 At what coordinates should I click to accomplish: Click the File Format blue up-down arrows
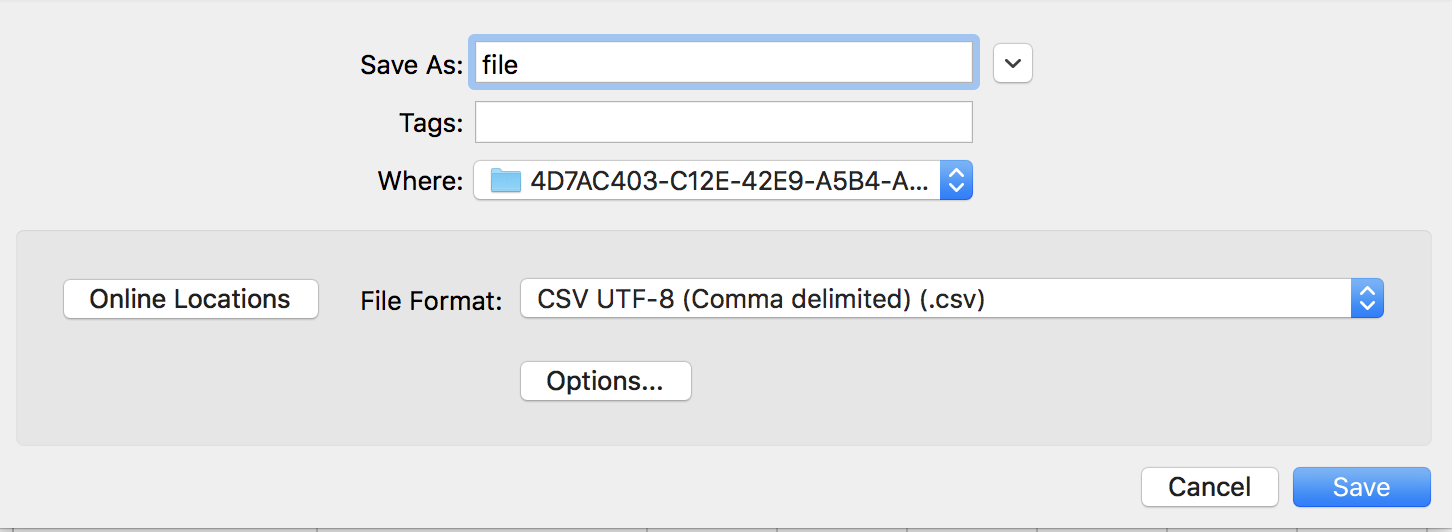click(x=1367, y=298)
